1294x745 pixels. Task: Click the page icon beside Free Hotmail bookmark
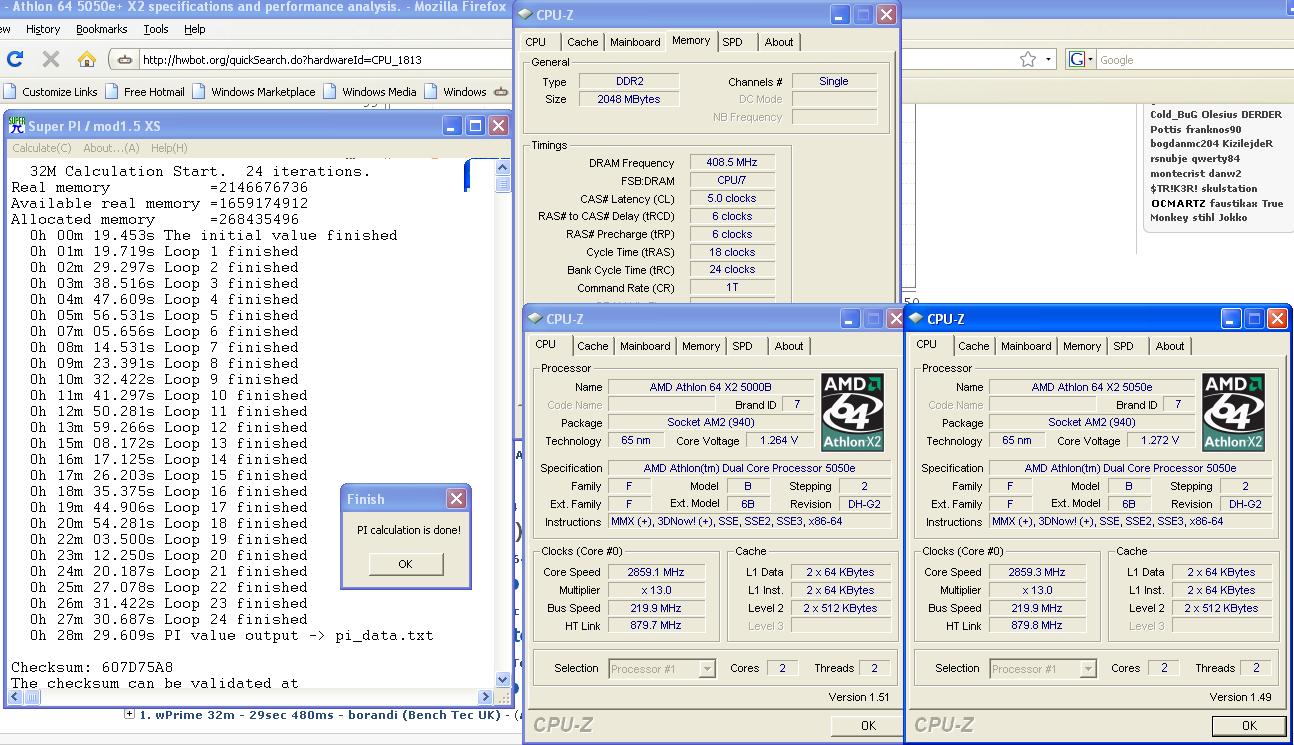113,91
